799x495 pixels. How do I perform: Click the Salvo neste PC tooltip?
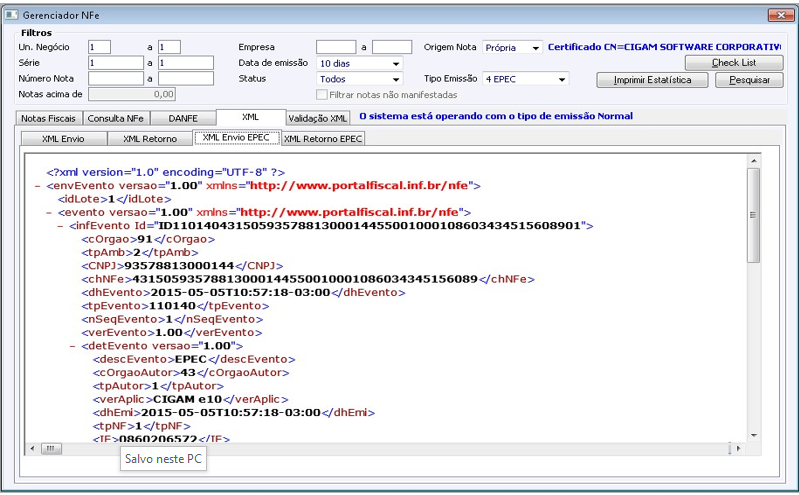164,459
